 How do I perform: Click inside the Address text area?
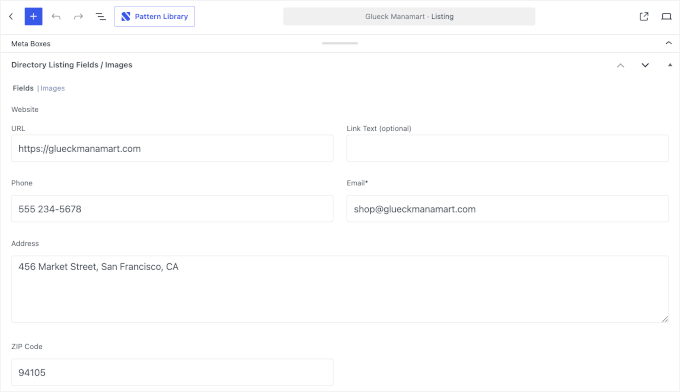[340, 289]
